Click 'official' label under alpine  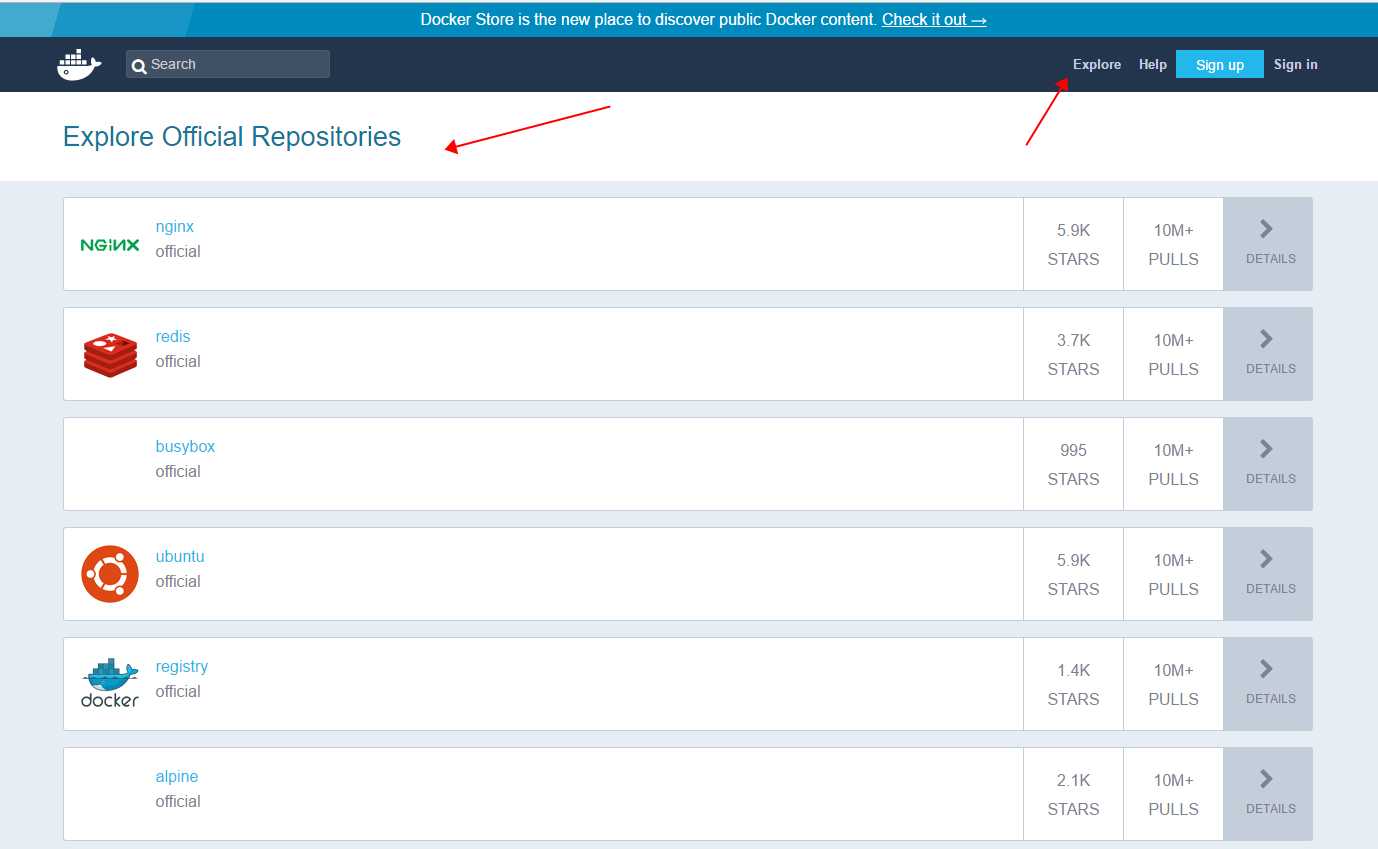tap(178, 802)
